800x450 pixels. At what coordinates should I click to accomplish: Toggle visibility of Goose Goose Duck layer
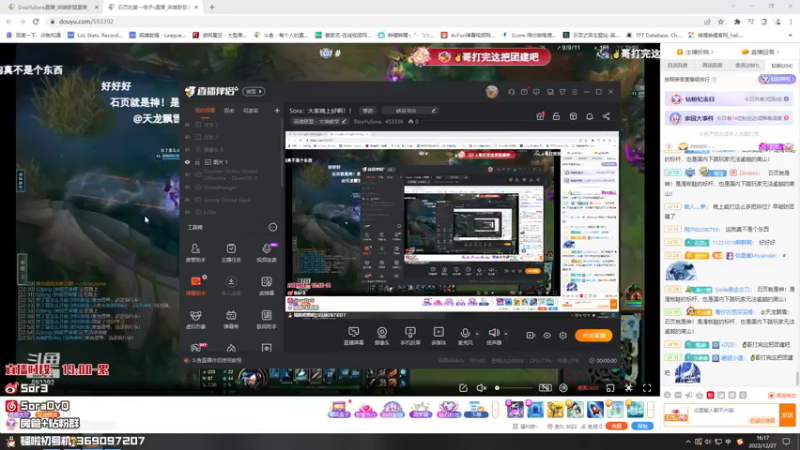tap(187, 200)
